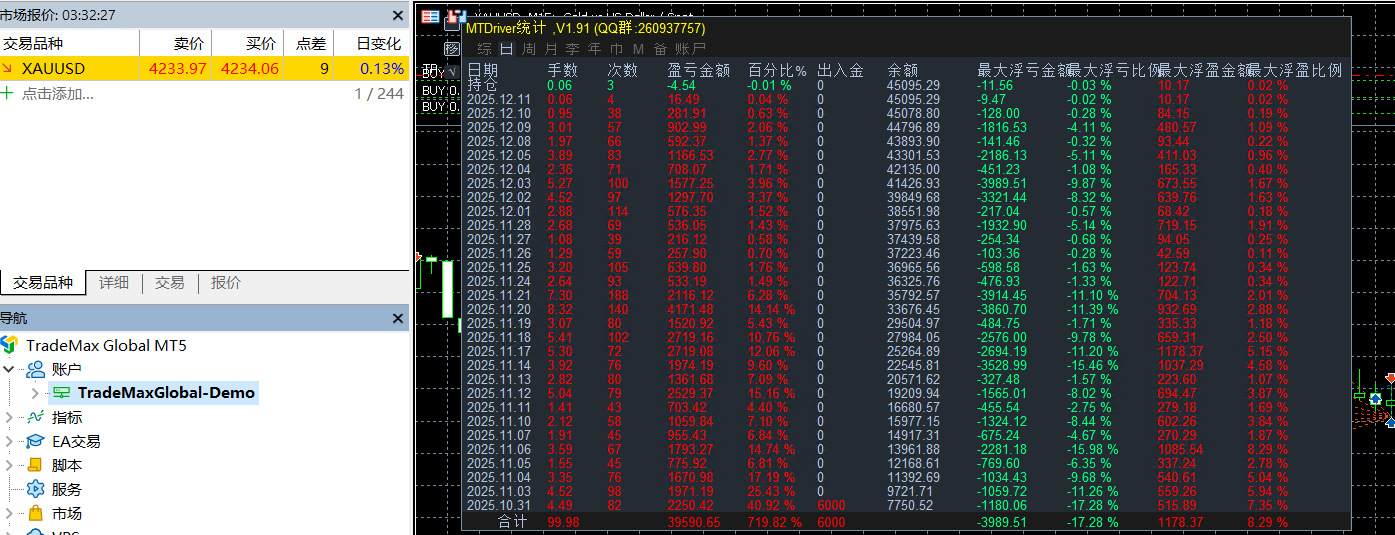Switch to the 交易品种 tab

(x=43, y=283)
